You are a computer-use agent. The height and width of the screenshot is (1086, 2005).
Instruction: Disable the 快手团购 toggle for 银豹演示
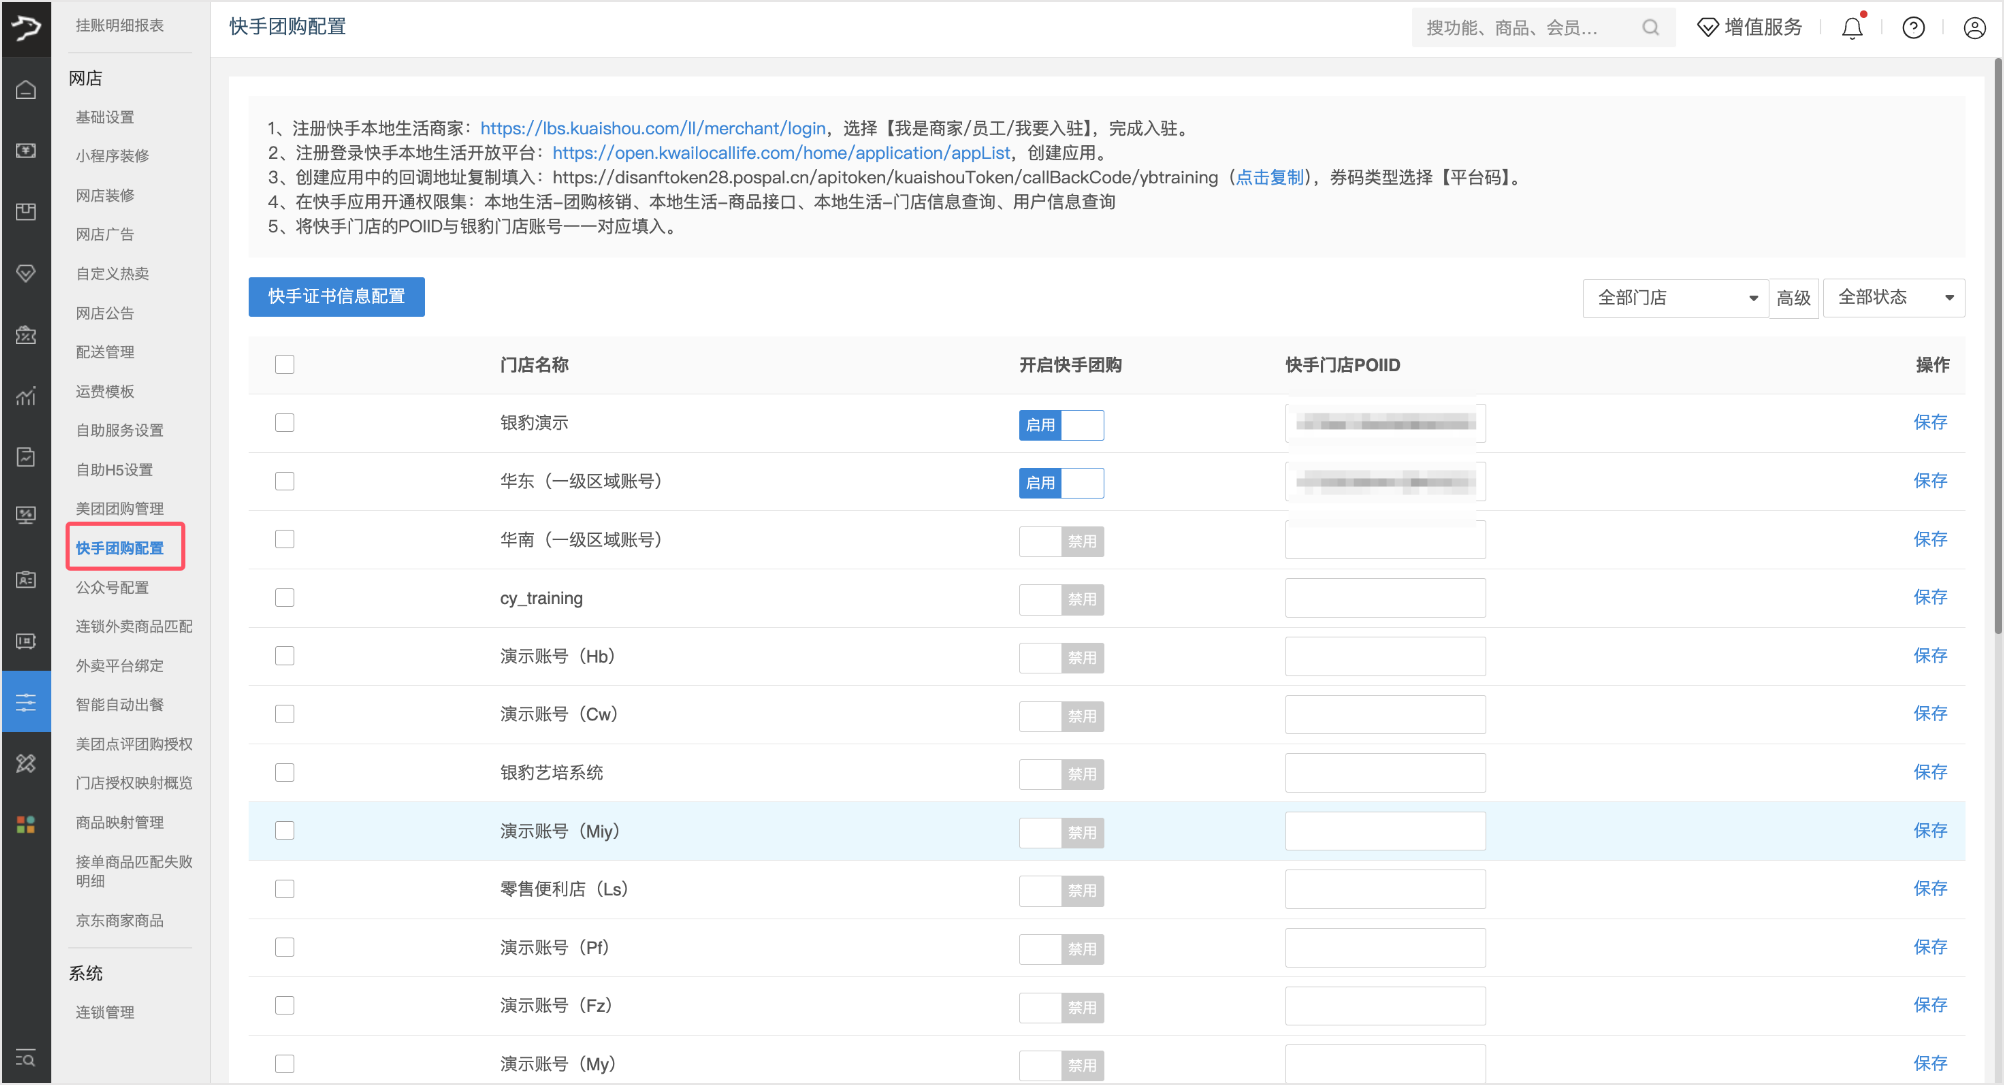click(1061, 425)
